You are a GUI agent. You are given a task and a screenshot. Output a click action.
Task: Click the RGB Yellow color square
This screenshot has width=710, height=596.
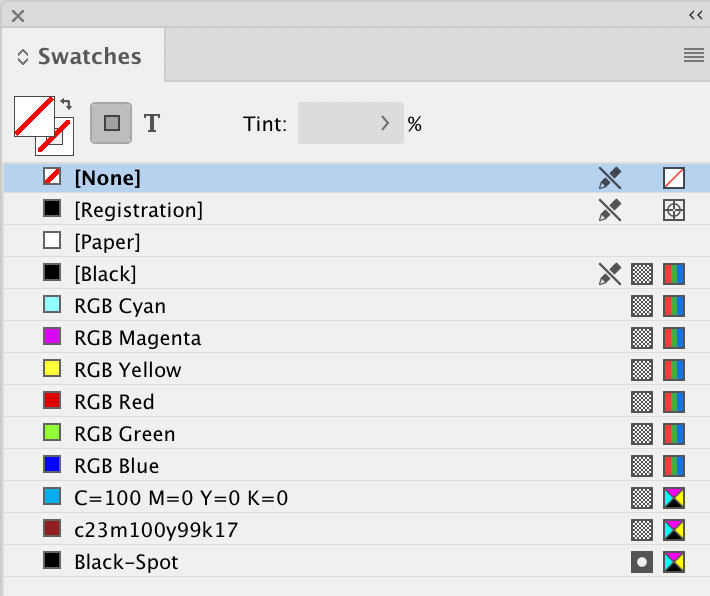tap(52, 370)
